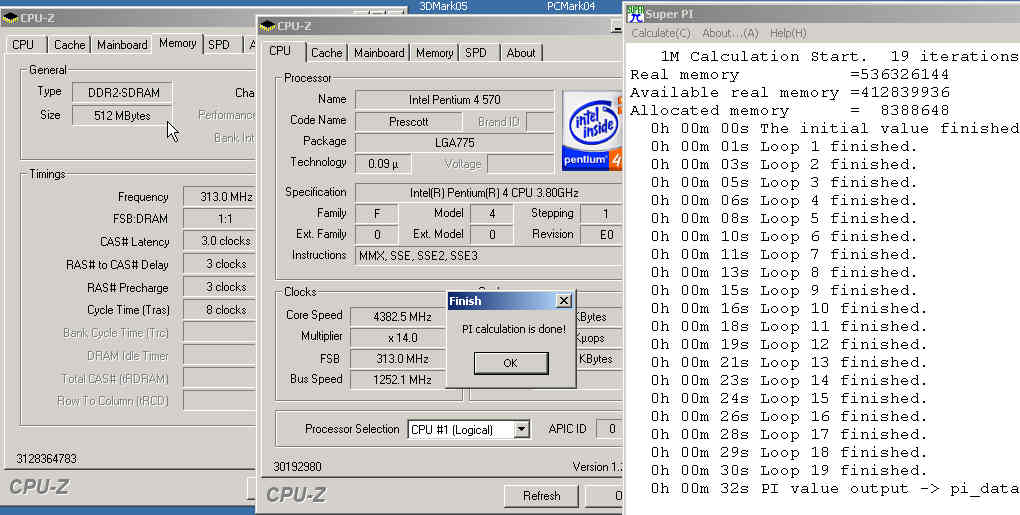
Task: Click the FSB:DRAM ratio value 1:1
Action: click(219, 218)
